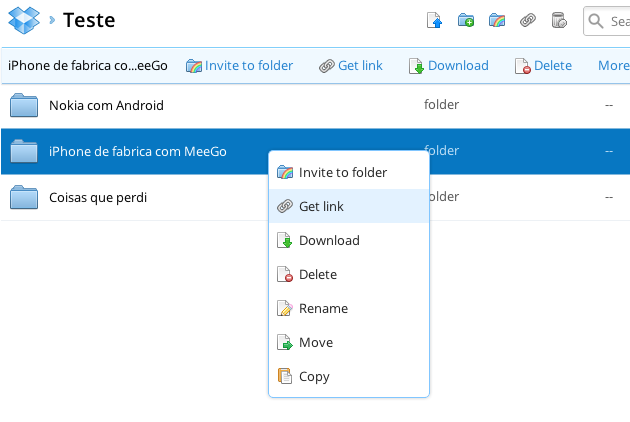
Task: Click the breadcrumb chevron before Teste
Action: tap(52, 20)
